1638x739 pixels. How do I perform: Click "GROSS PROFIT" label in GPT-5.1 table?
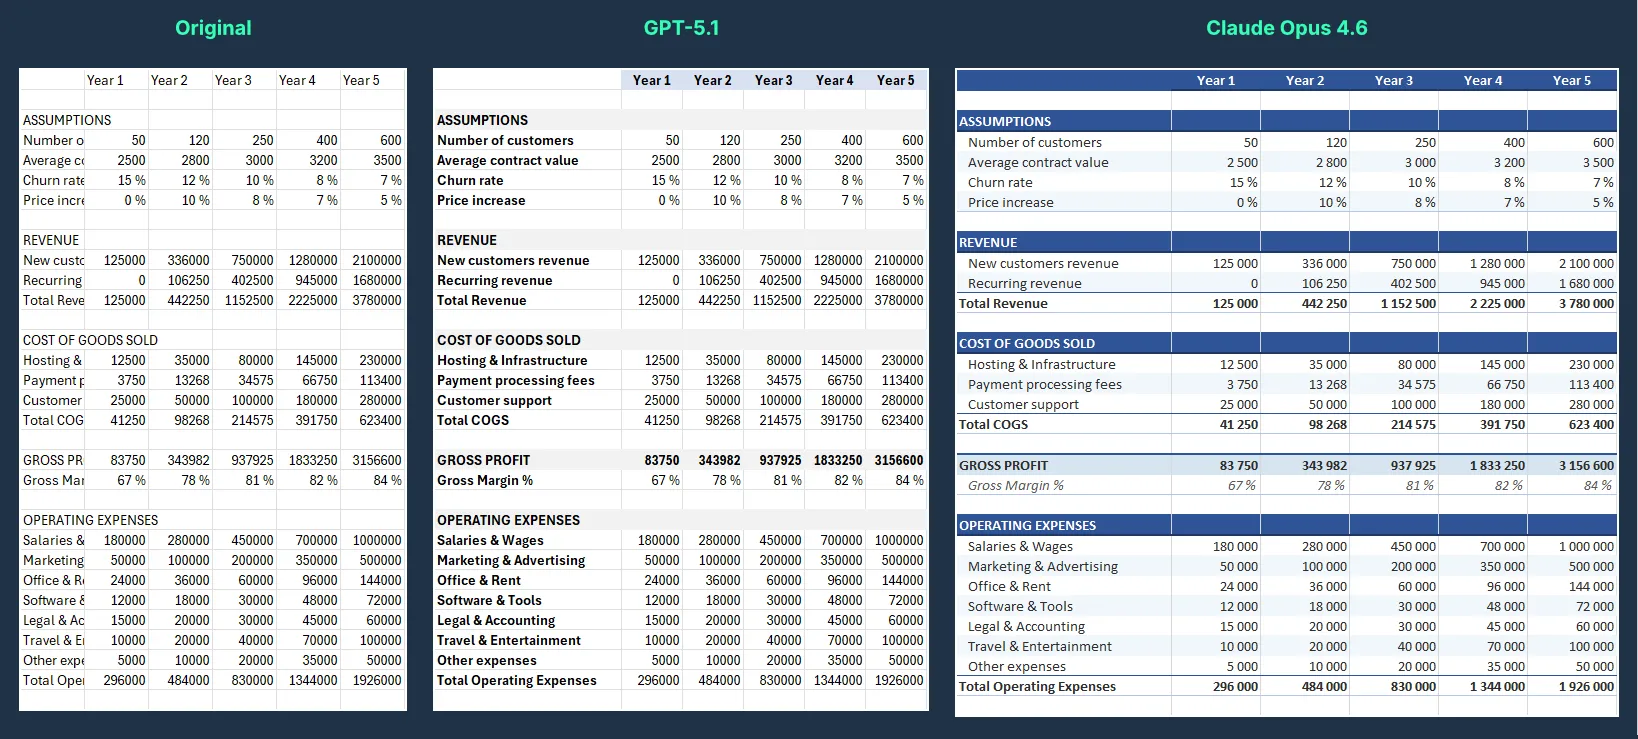[x=483, y=460]
